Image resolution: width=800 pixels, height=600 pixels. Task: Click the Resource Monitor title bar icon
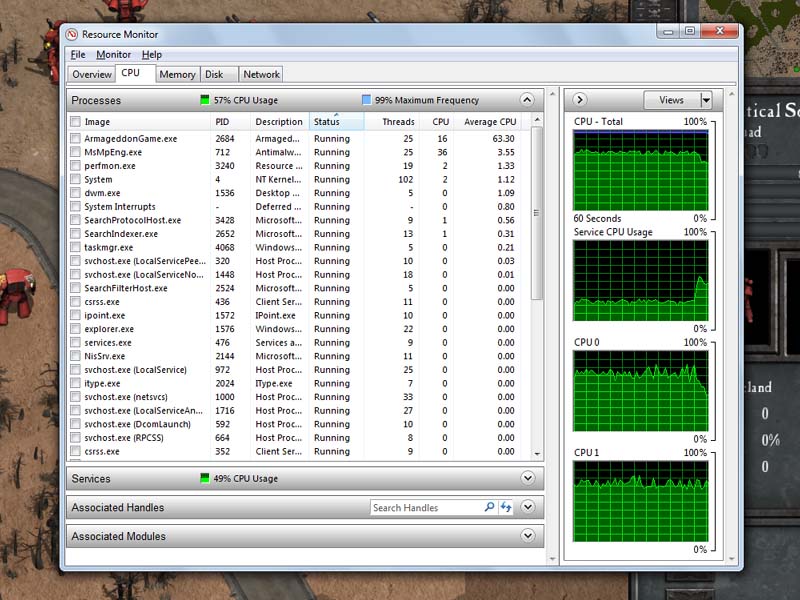(72, 34)
